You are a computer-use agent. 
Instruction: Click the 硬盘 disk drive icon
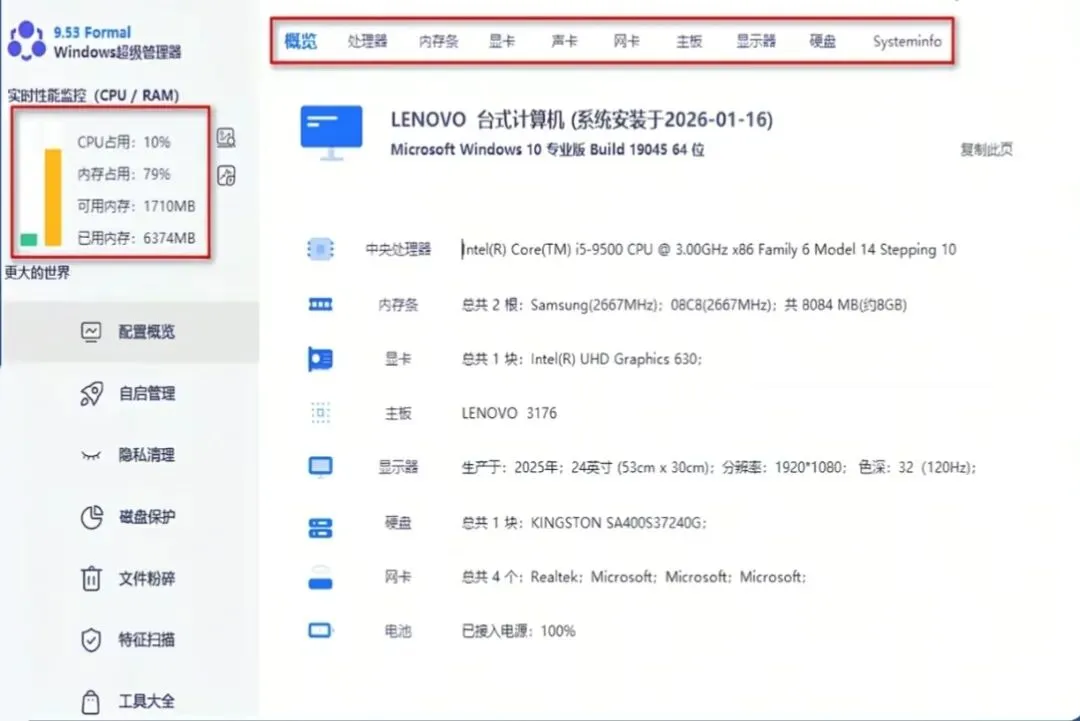tap(320, 527)
